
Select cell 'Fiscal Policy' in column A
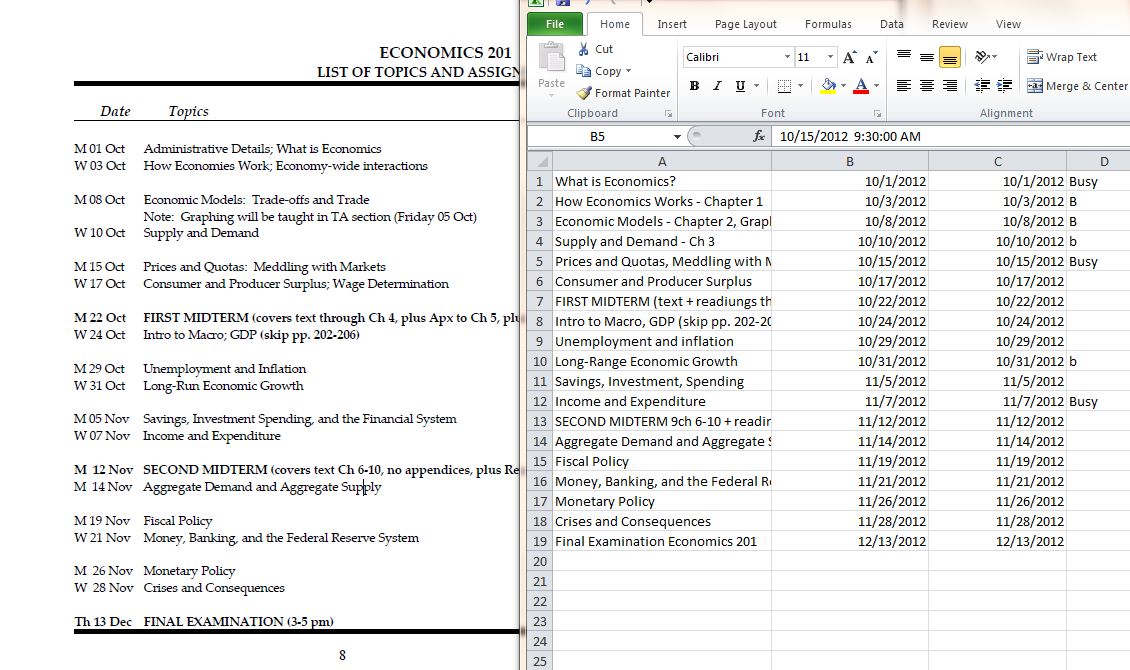(662, 461)
